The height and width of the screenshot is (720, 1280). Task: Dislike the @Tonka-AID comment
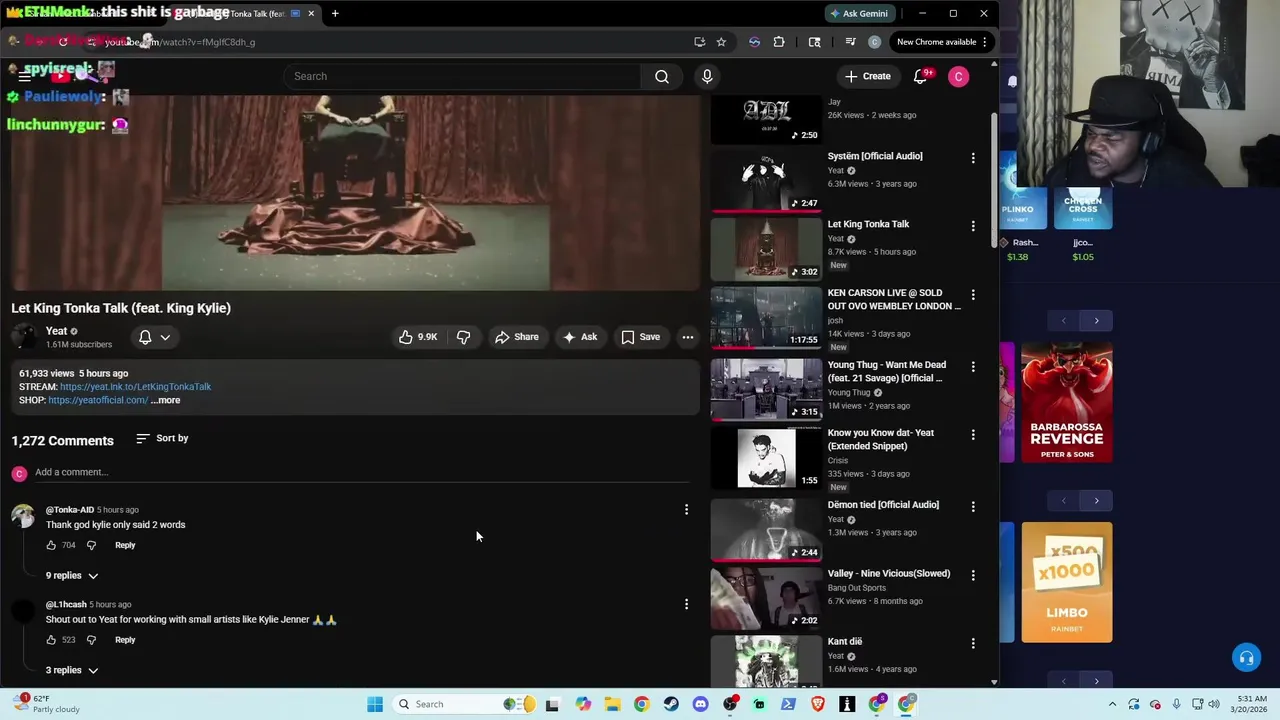tap(91, 545)
